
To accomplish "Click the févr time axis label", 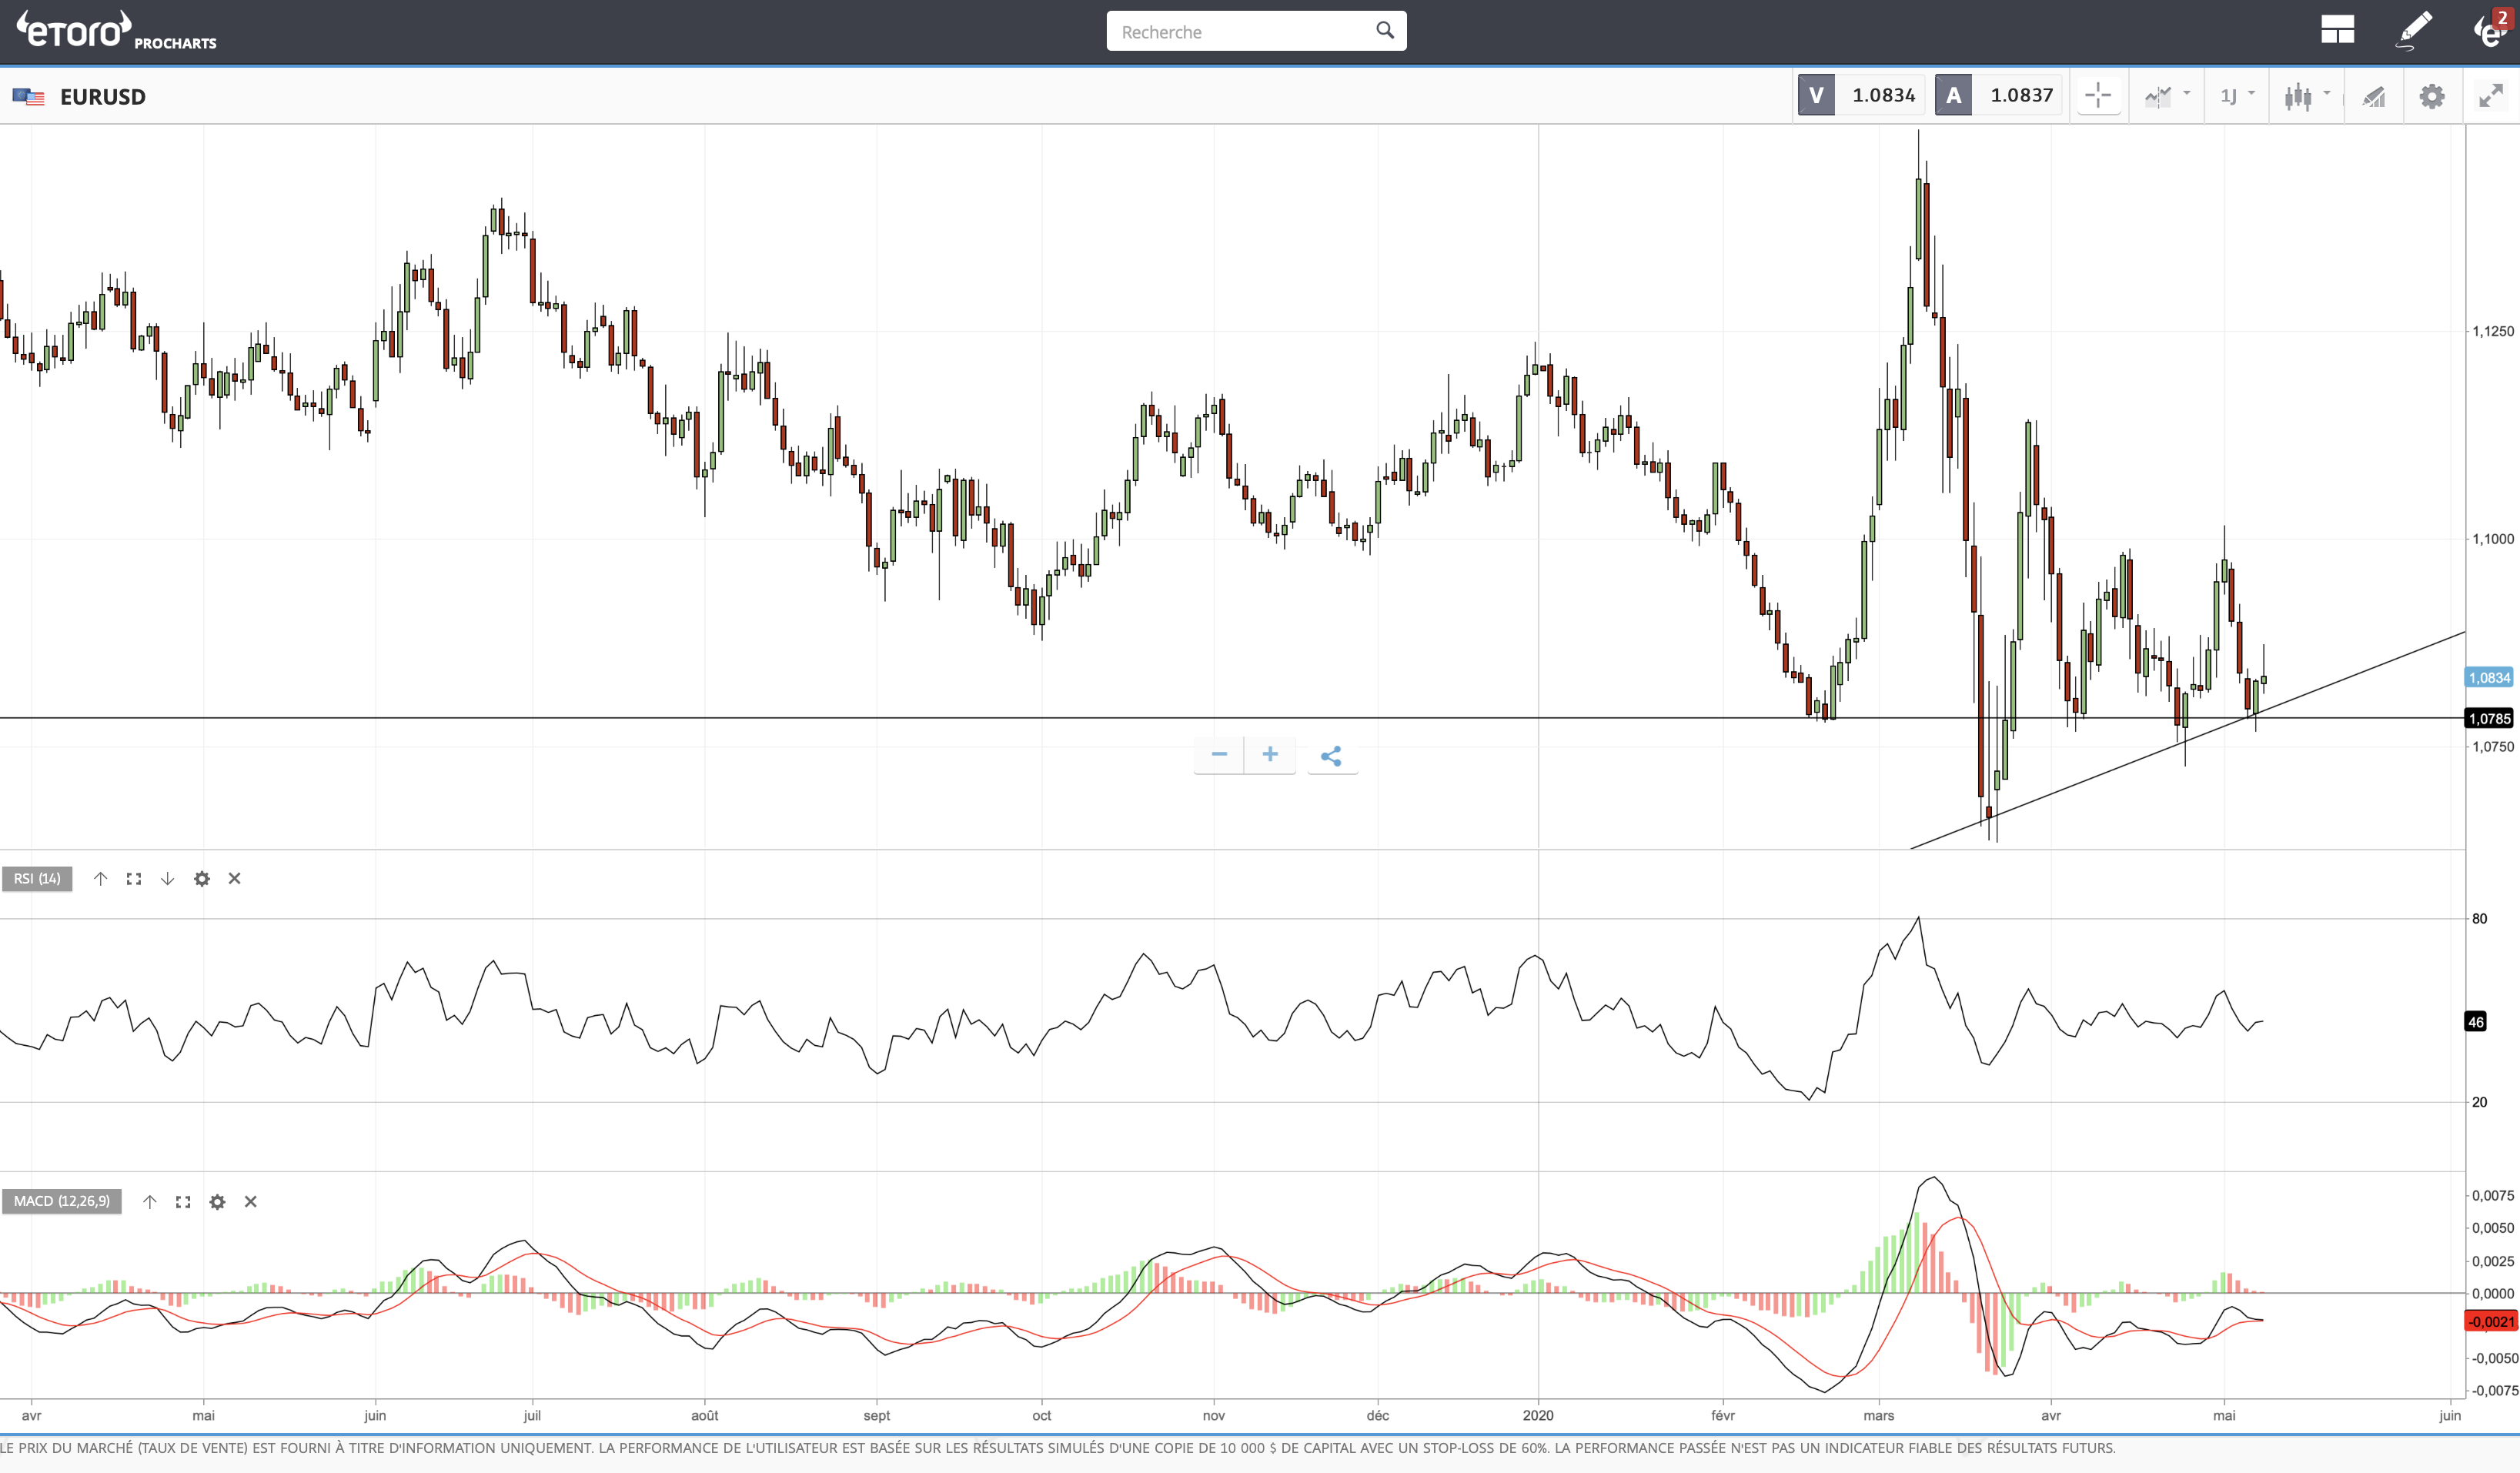I will pos(1723,1415).
